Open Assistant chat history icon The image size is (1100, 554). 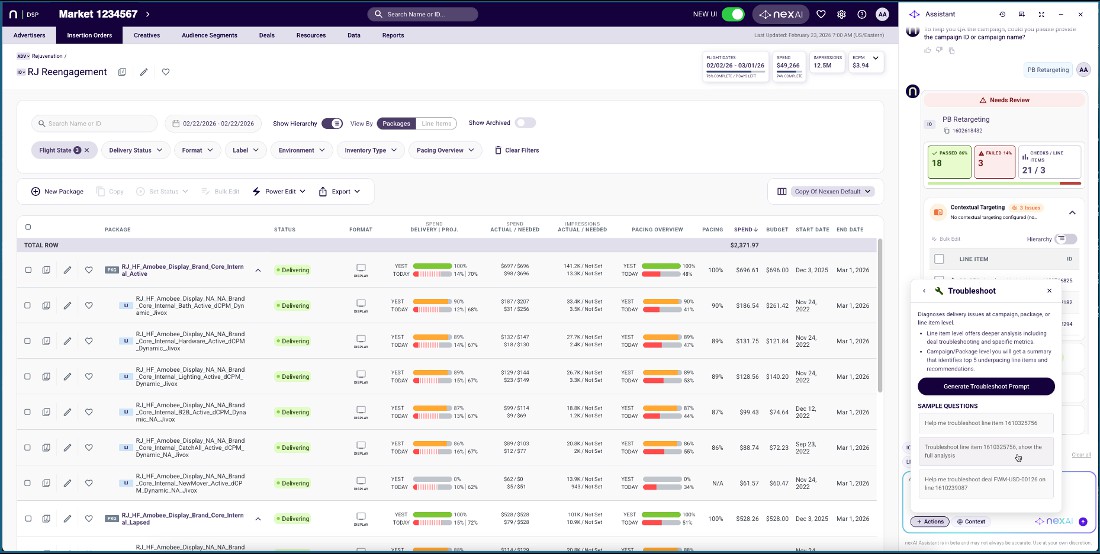click(1002, 14)
